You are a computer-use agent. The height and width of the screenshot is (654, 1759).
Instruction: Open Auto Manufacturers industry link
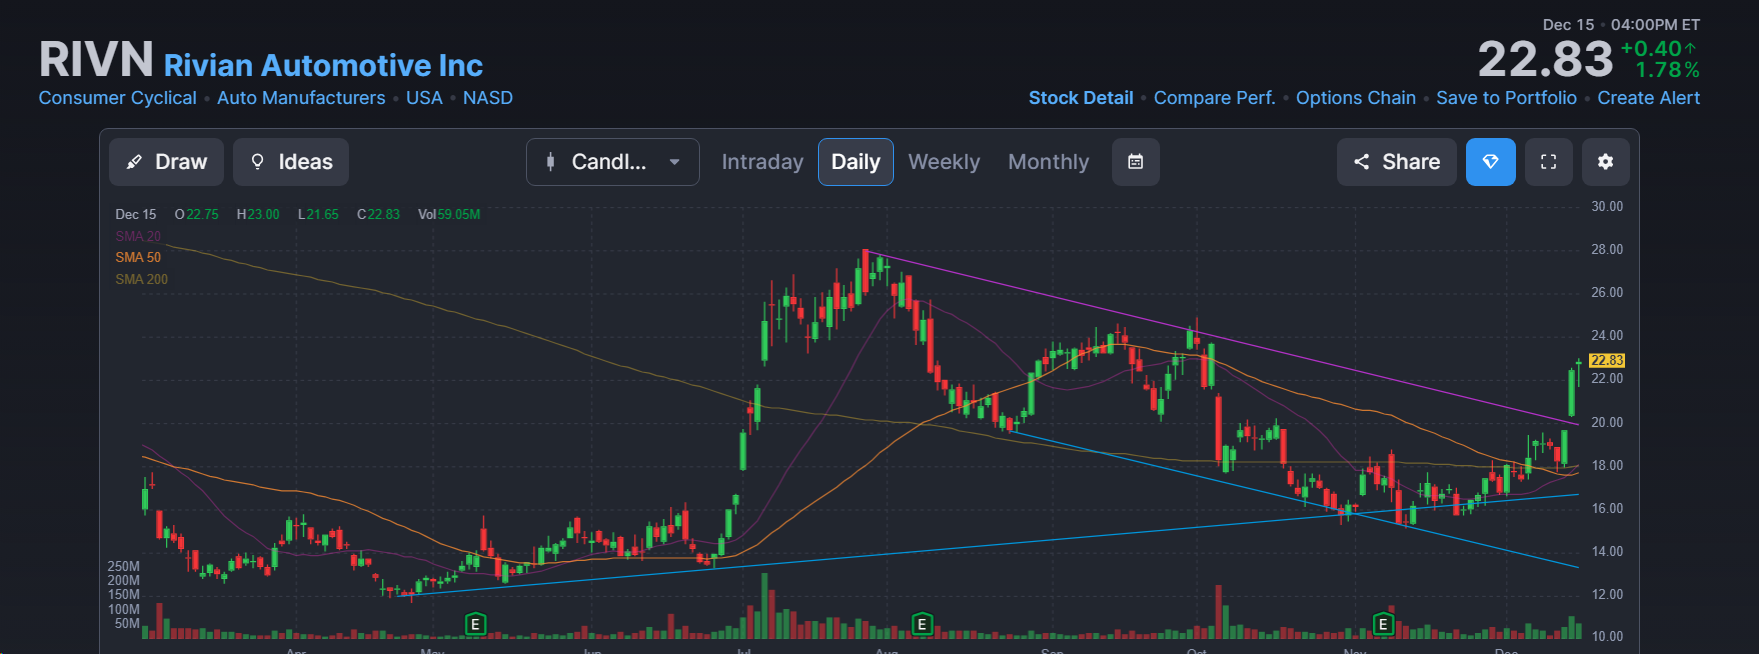pyautogui.click(x=301, y=98)
